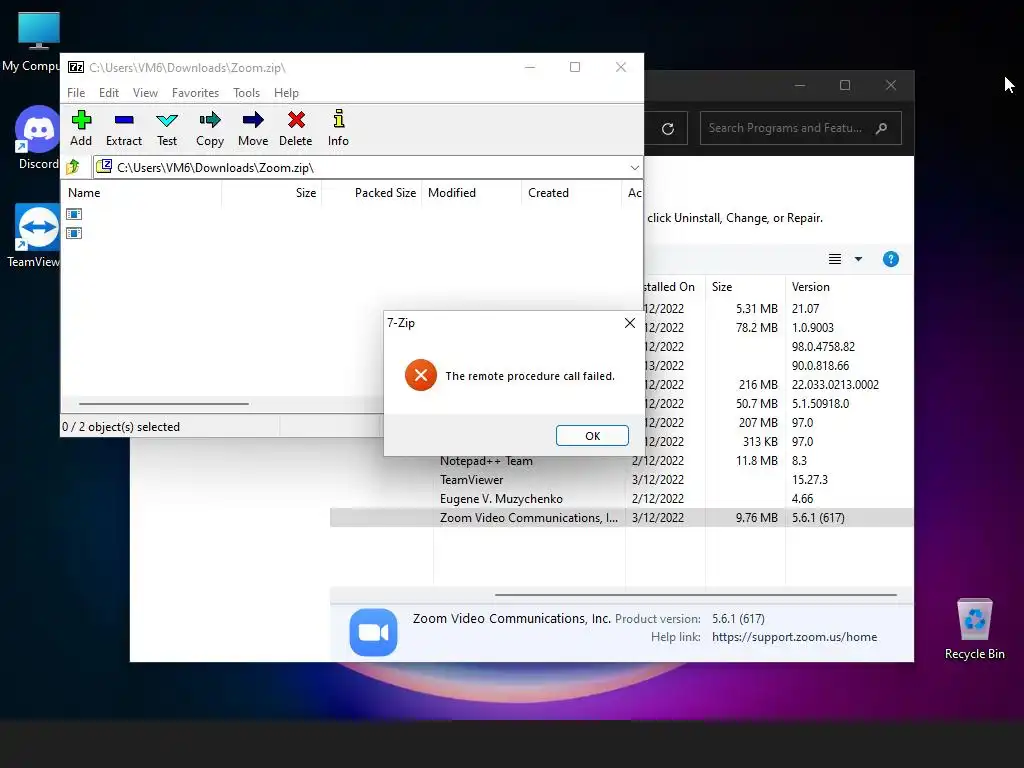Open the Help menu in 7-Zip
This screenshot has height=768, width=1024.
286,93
